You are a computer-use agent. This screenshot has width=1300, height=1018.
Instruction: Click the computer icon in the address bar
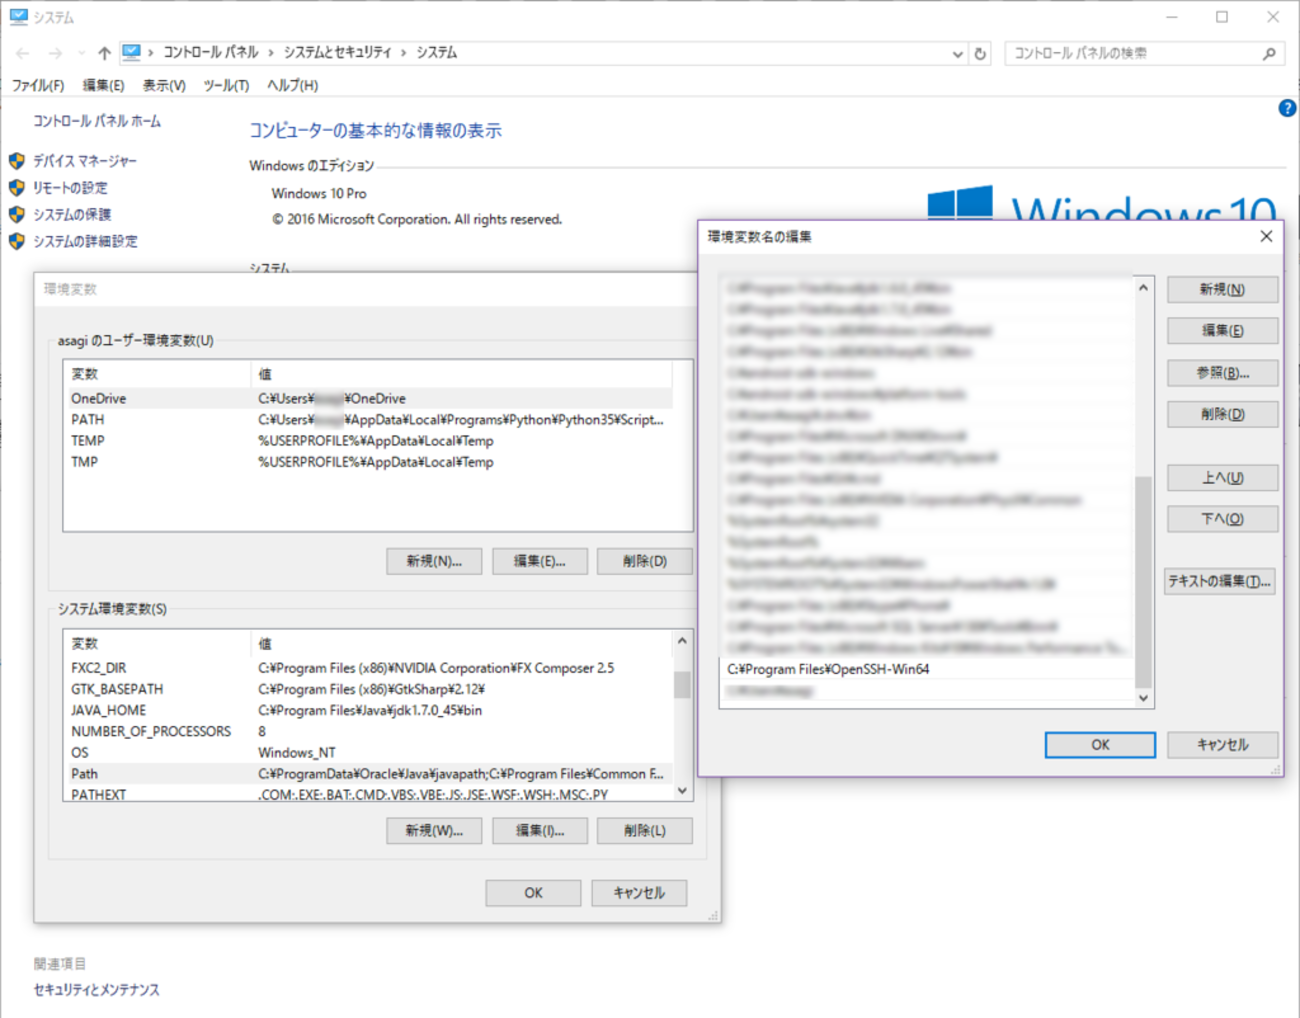pos(131,52)
